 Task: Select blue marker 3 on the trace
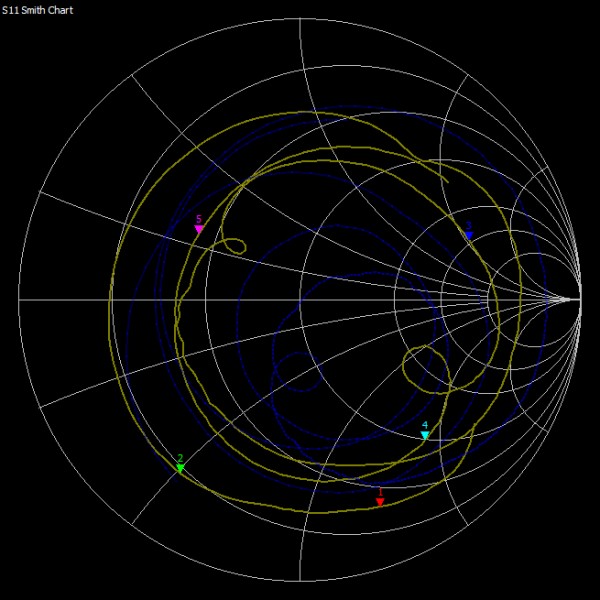(469, 235)
